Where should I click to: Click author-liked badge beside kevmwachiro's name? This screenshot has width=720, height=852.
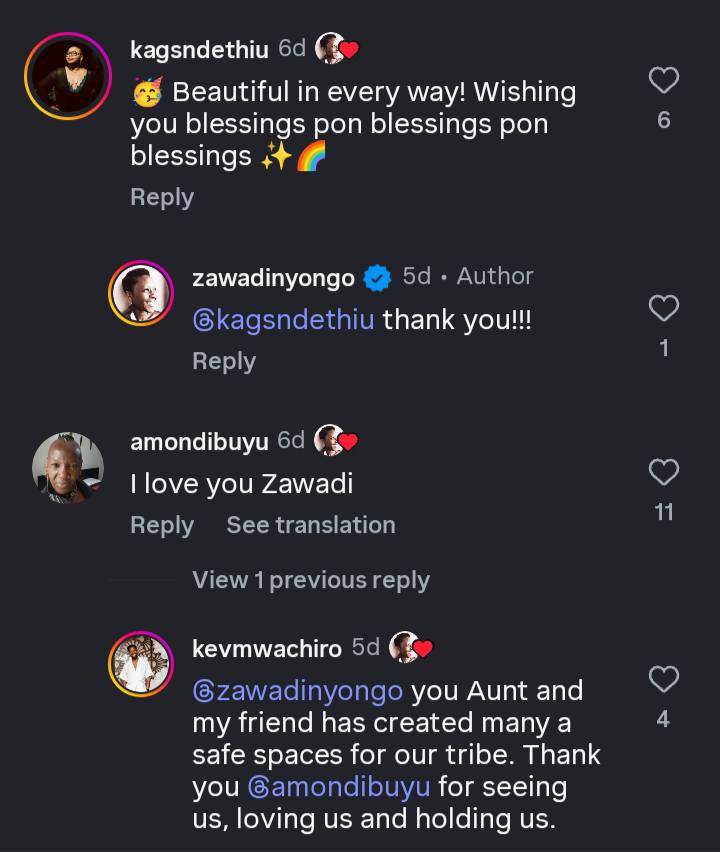[x=410, y=648]
